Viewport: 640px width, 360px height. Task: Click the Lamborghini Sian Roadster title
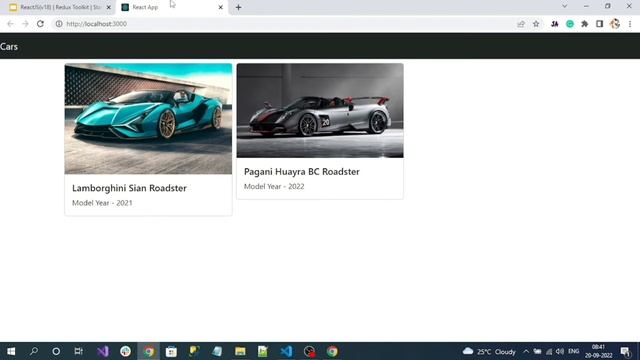pos(129,188)
